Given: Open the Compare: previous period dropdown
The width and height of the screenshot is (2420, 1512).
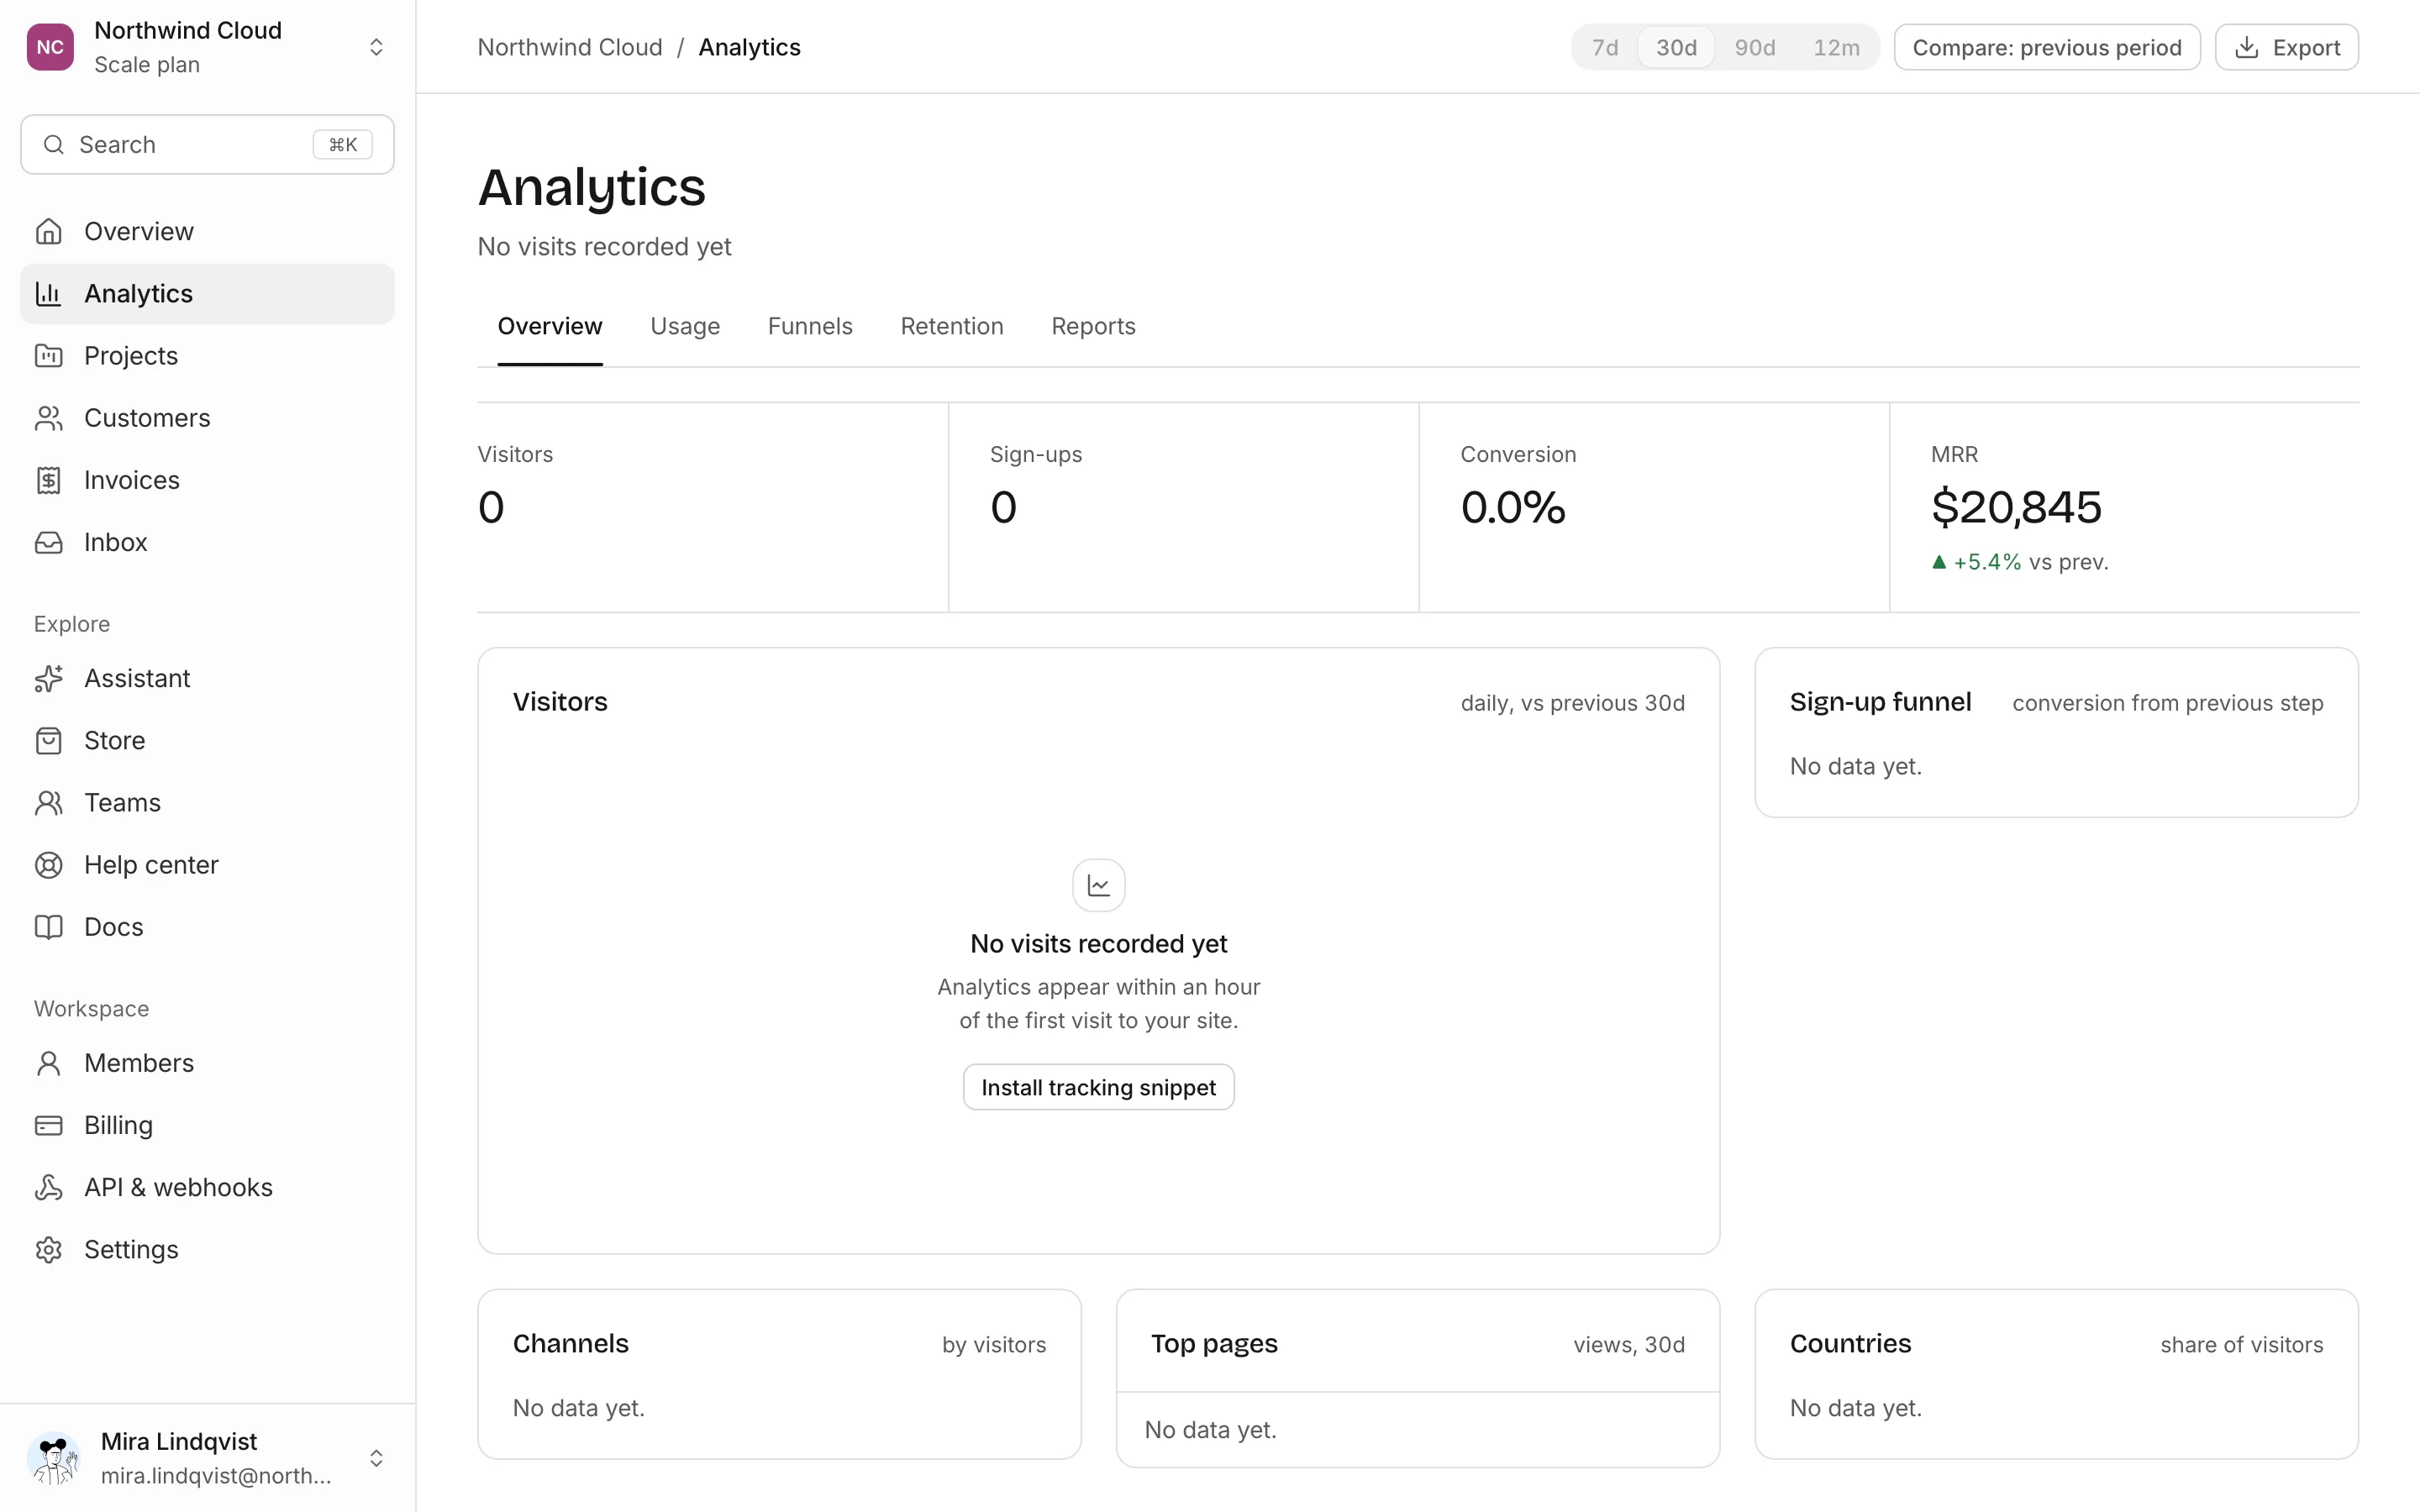Looking at the screenshot, I should pos(2047,47).
